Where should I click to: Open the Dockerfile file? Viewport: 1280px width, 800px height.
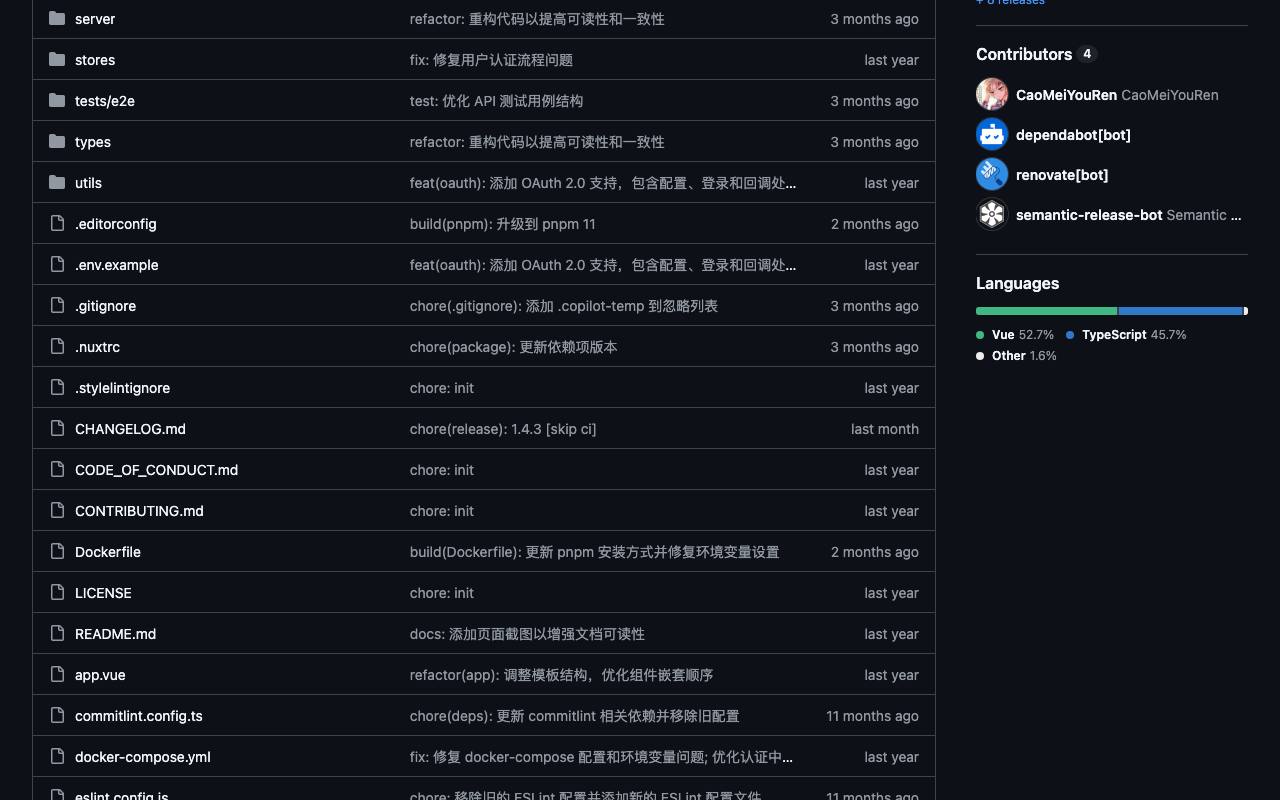click(108, 552)
